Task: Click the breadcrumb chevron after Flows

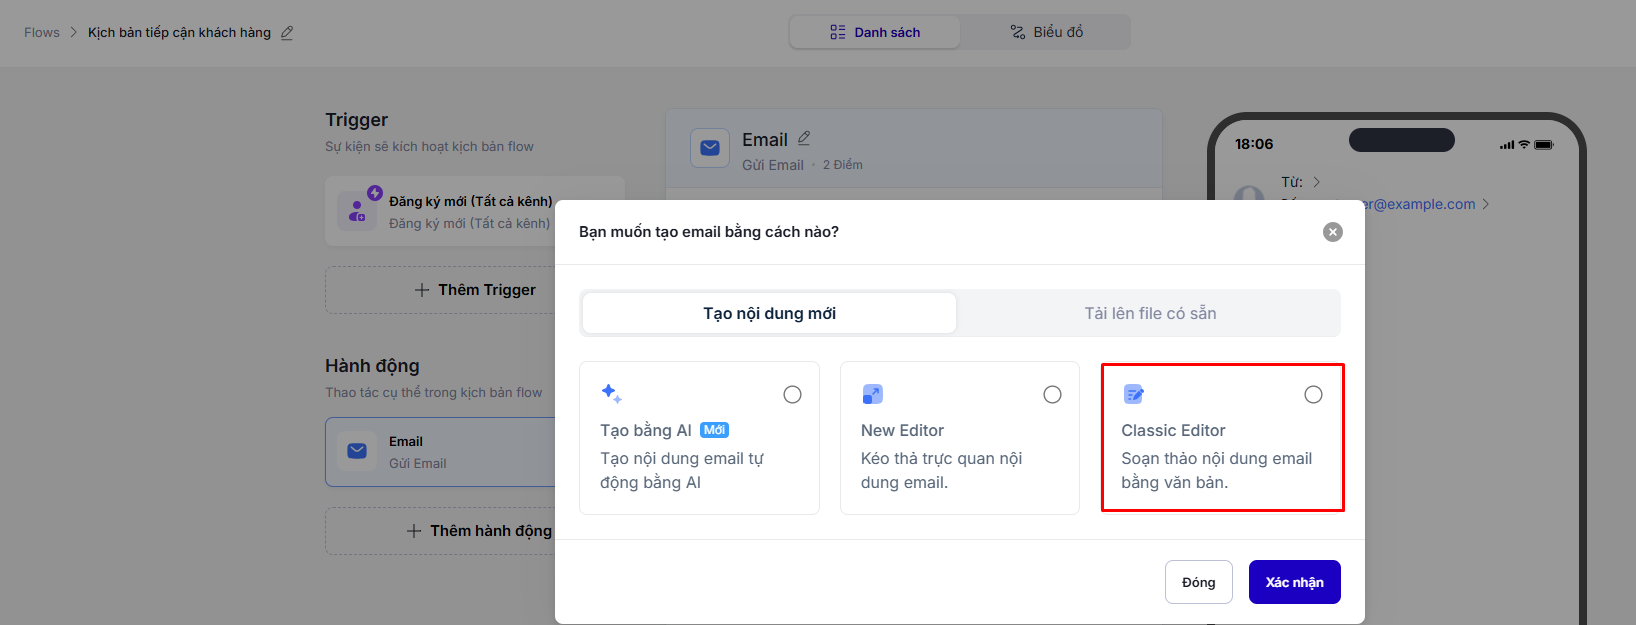Action: (x=74, y=33)
